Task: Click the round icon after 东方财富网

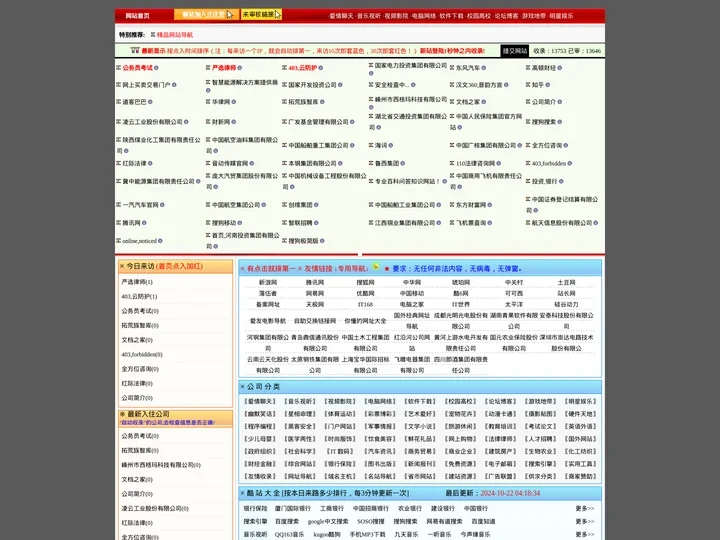Action: (489, 205)
